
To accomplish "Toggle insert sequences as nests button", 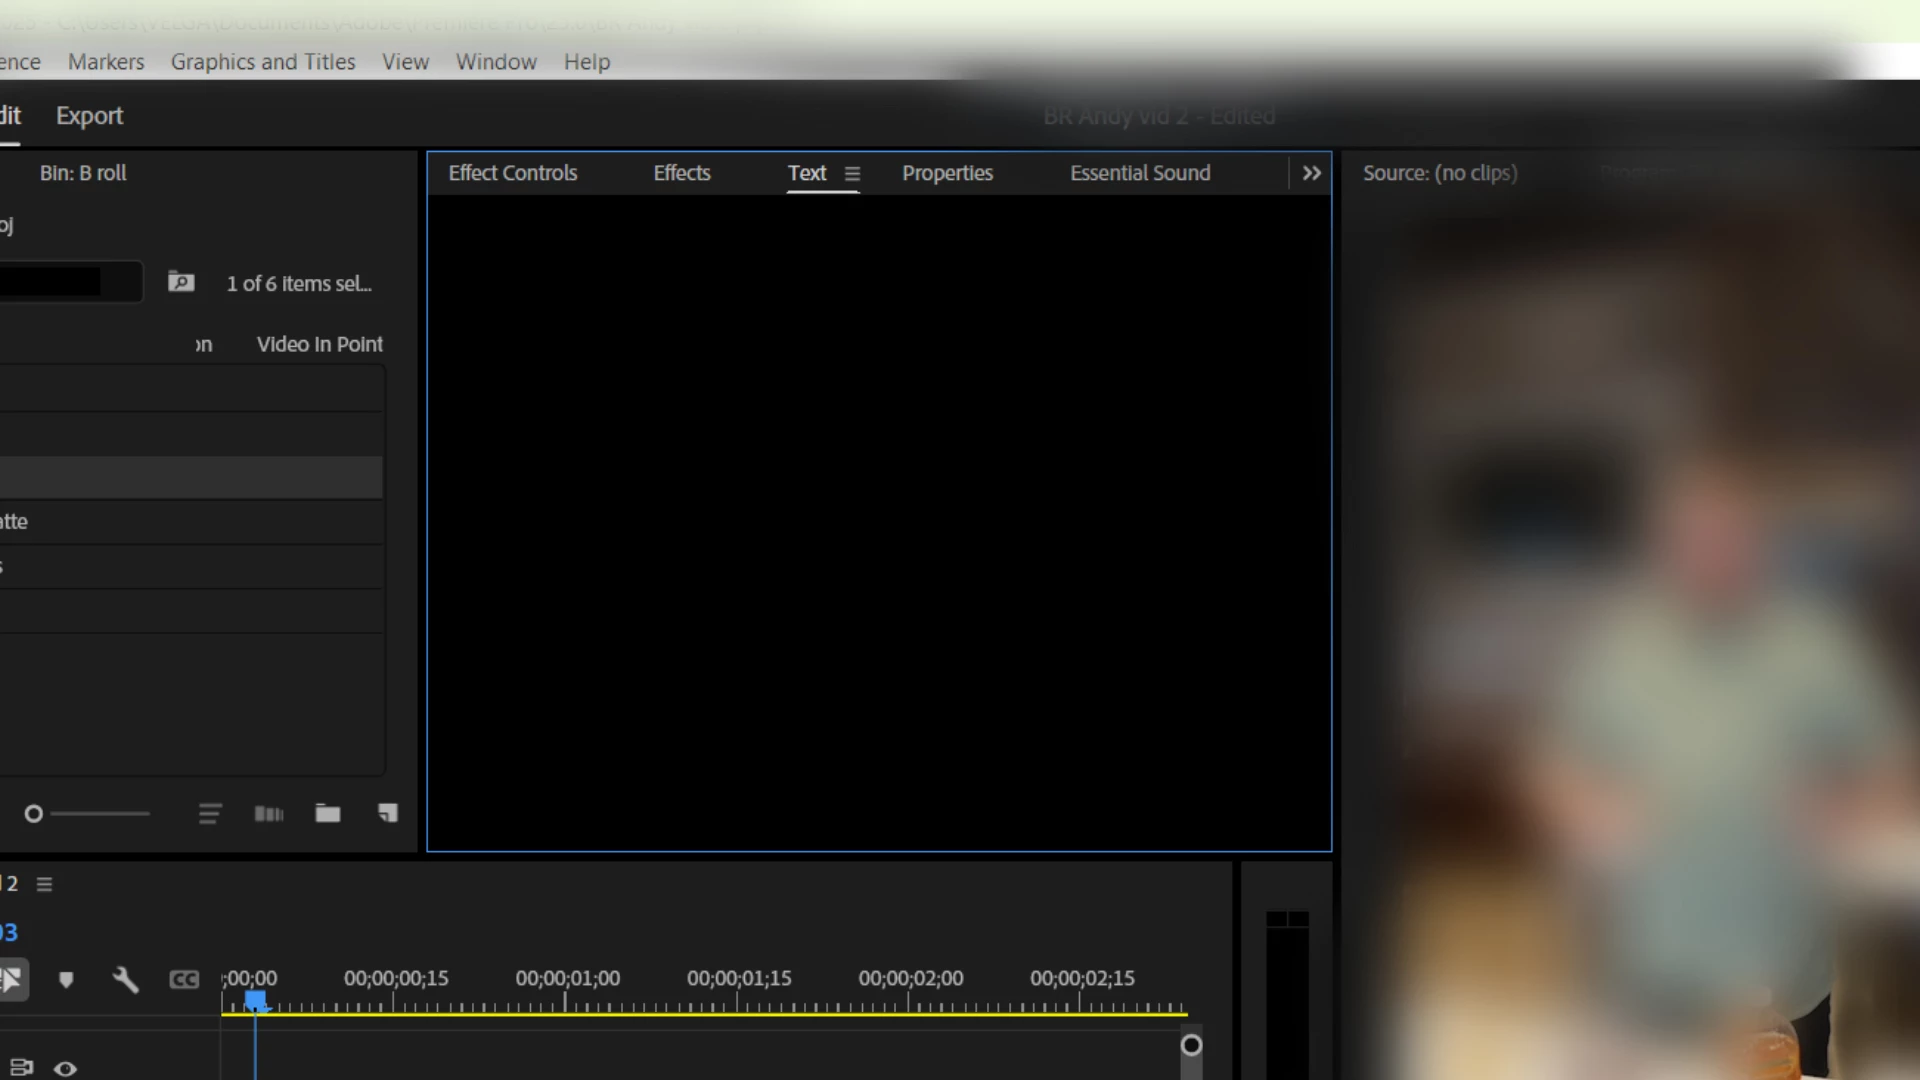I will (x=12, y=980).
